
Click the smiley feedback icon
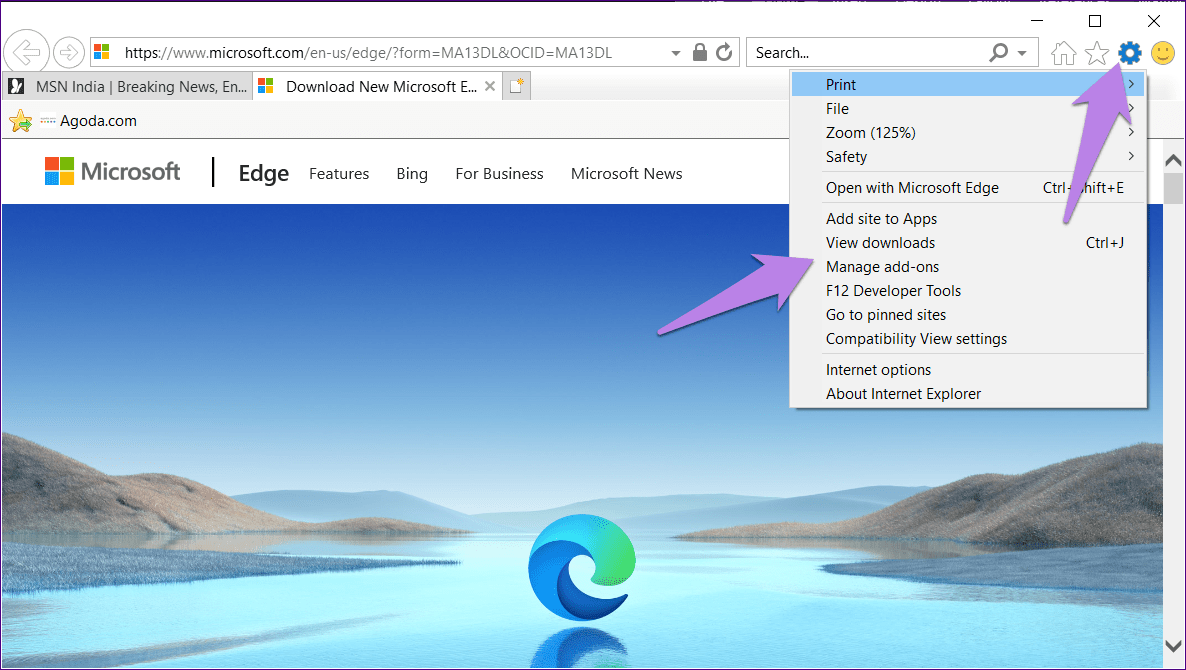(x=1162, y=53)
